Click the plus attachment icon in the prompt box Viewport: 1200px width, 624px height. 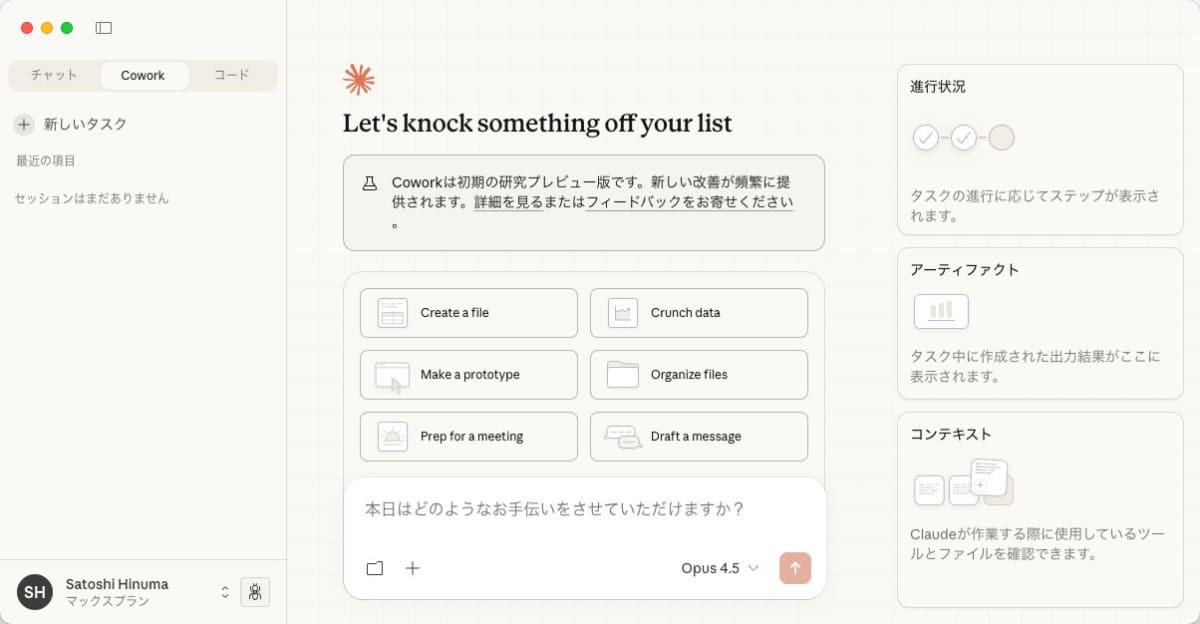coord(412,568)
